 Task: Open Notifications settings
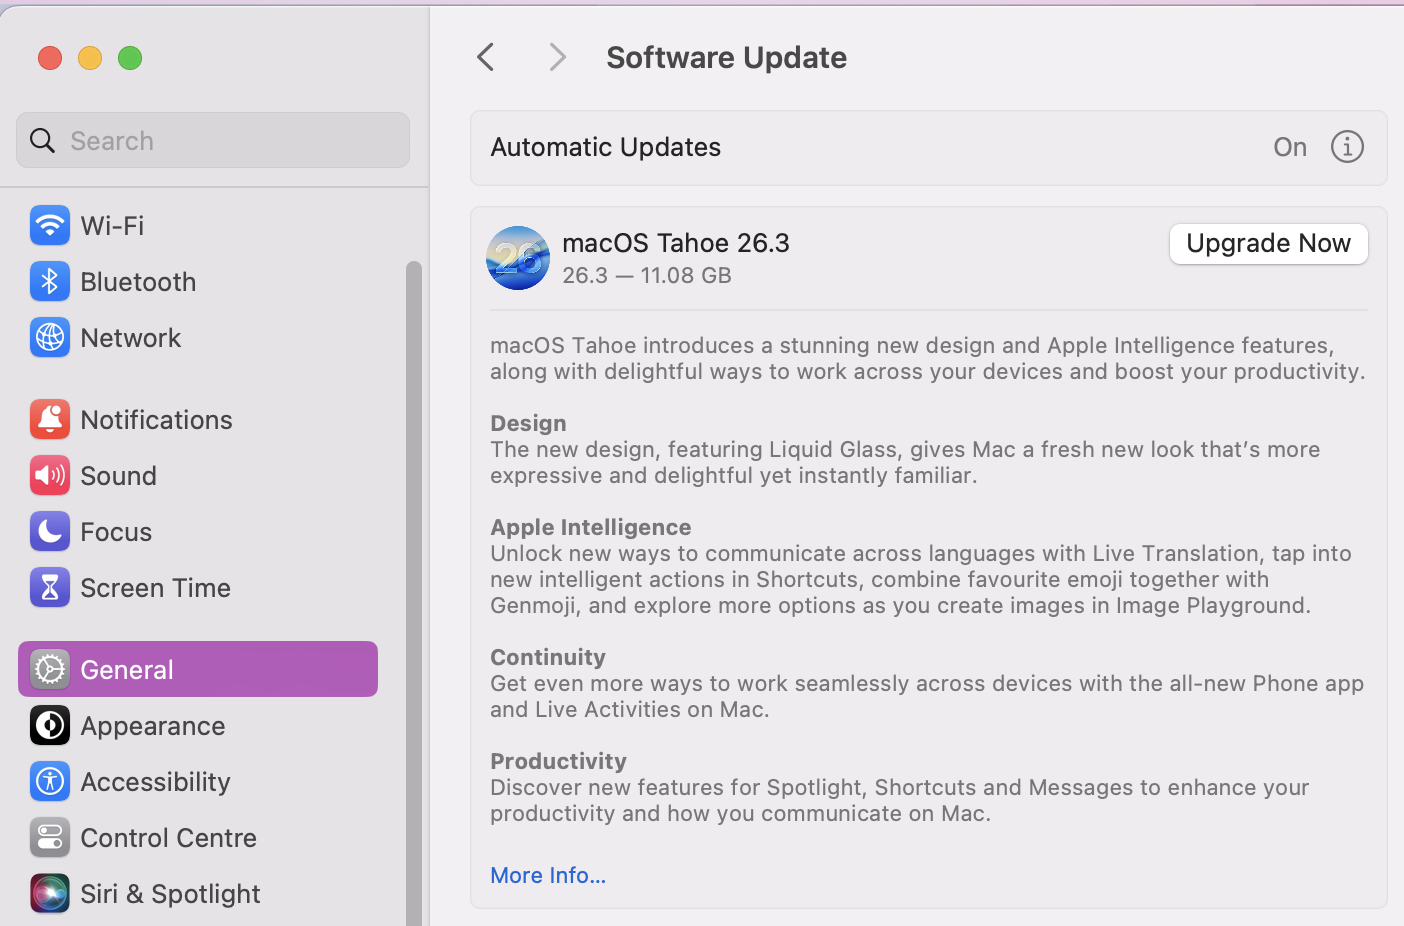click(x=156, y=419)
